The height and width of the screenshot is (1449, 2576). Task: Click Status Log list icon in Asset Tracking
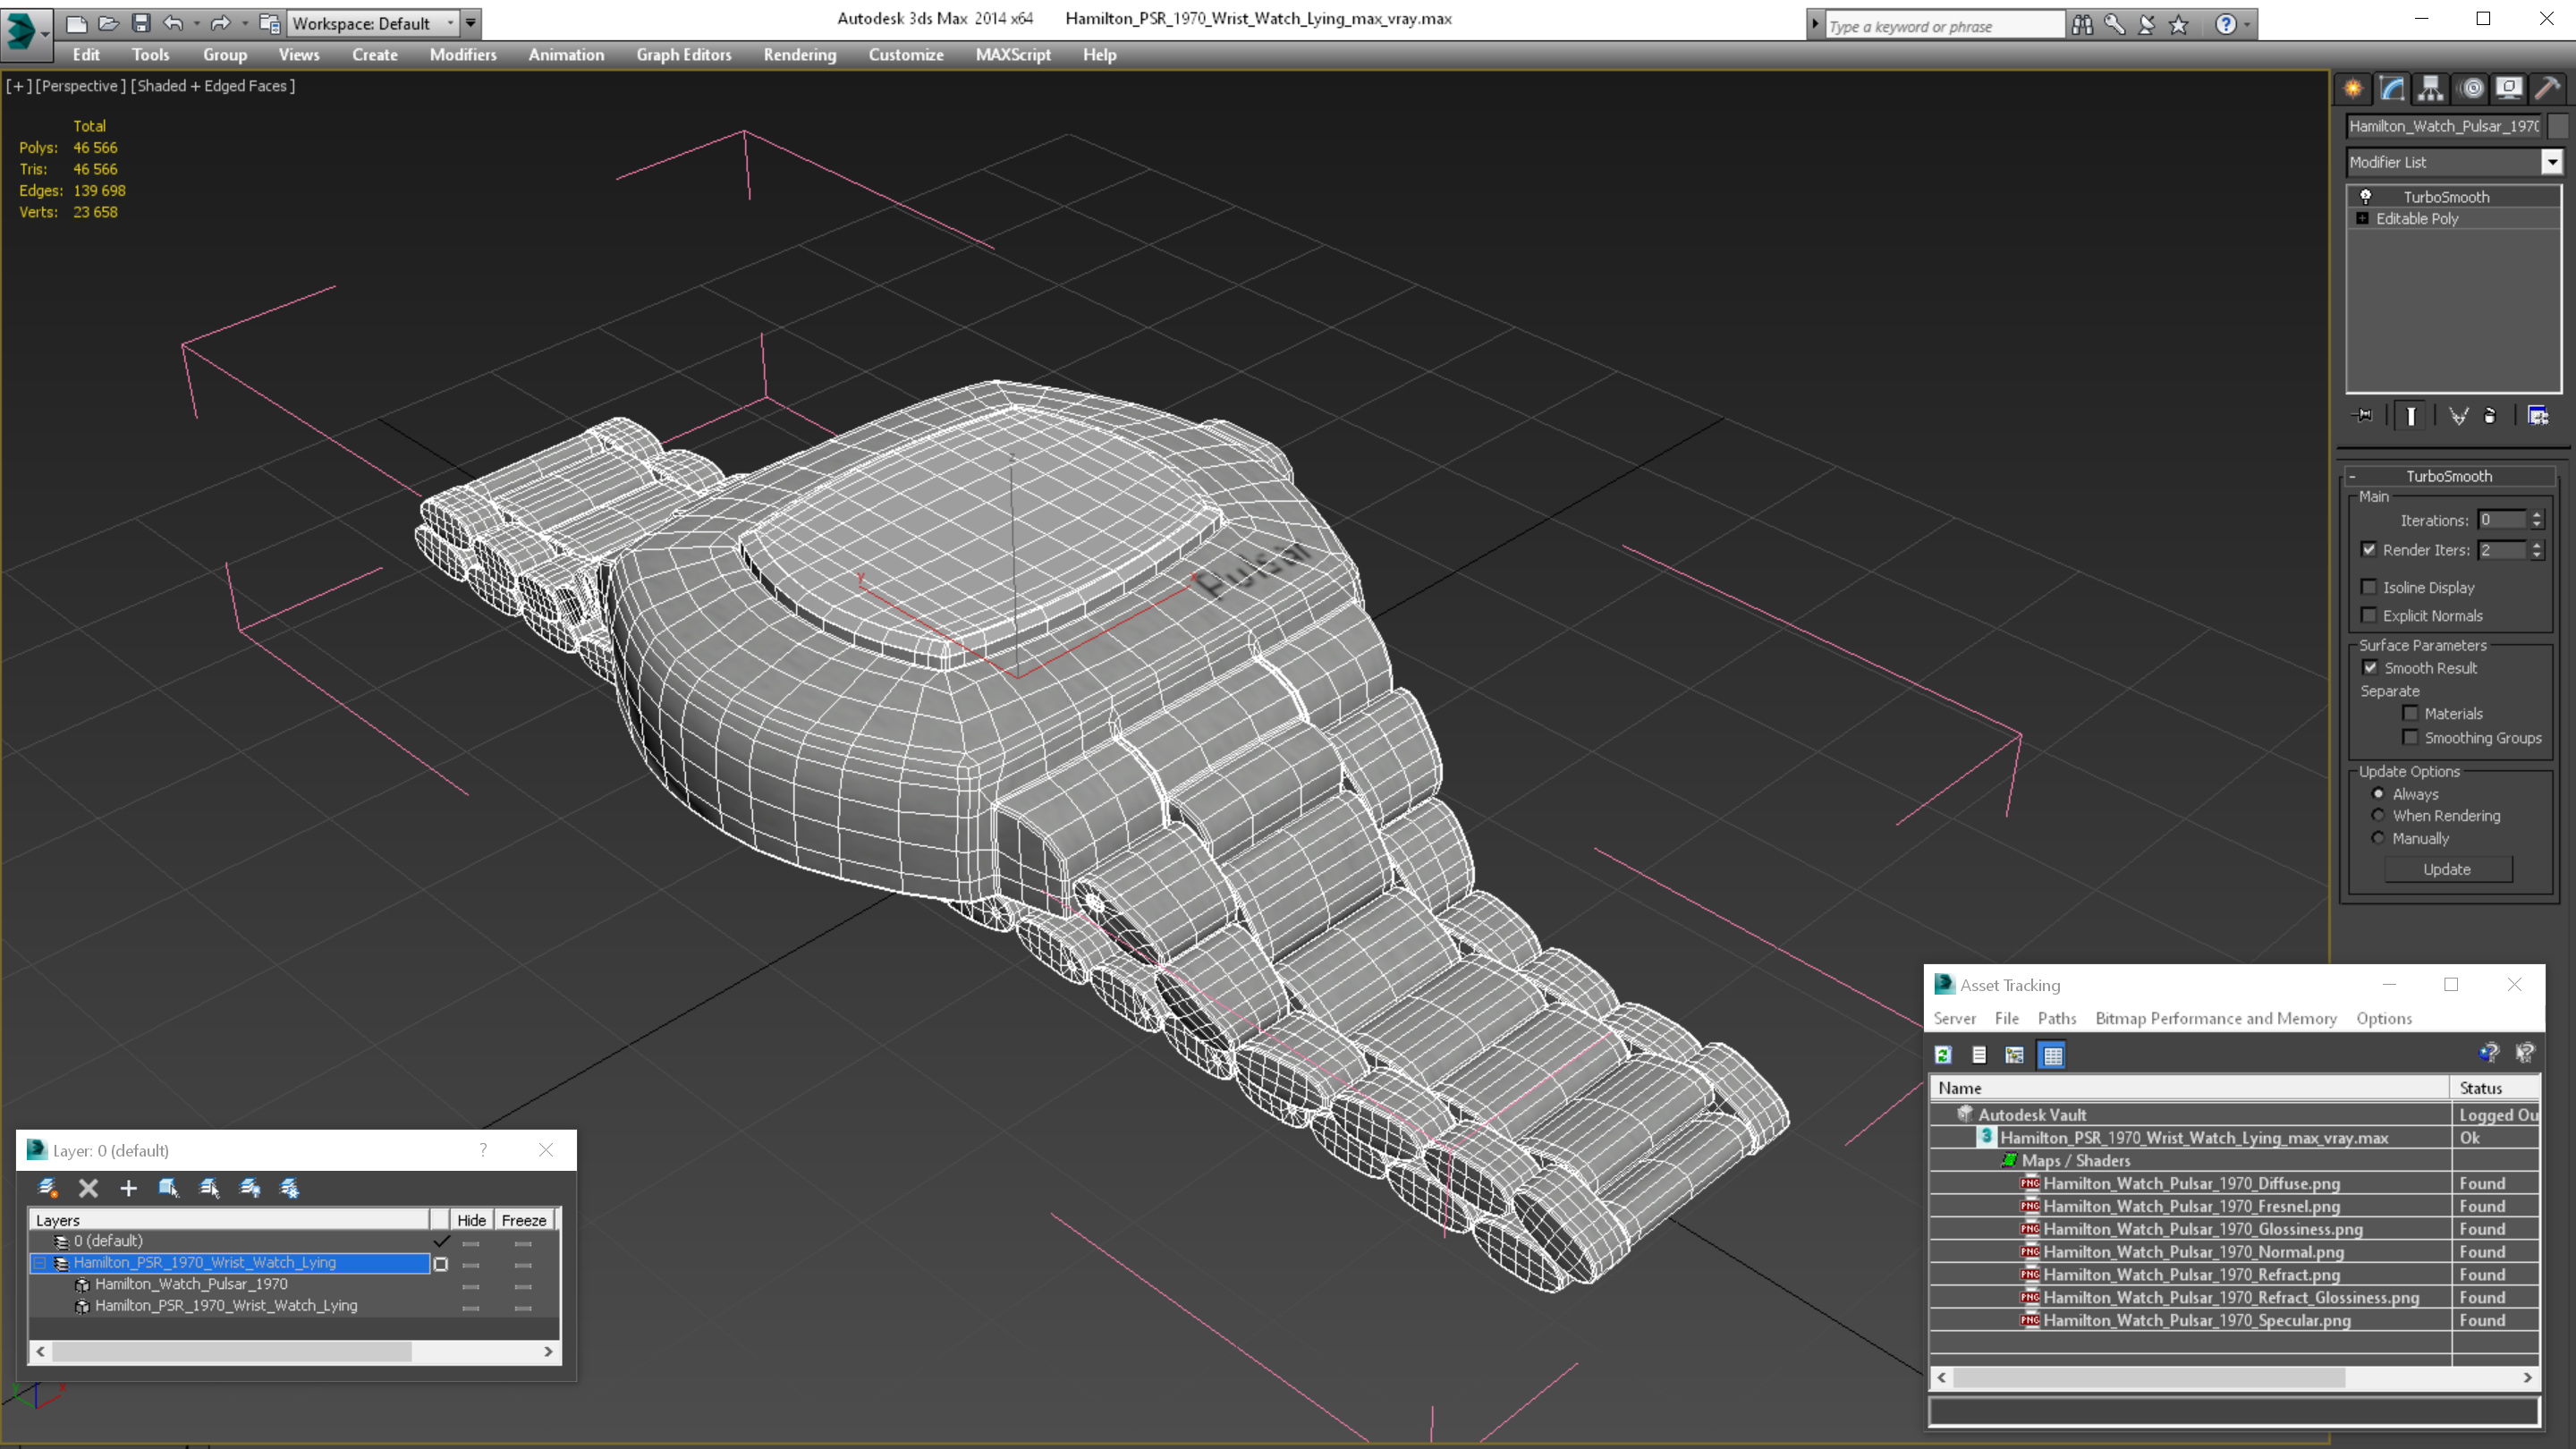coord(1979,1054)
